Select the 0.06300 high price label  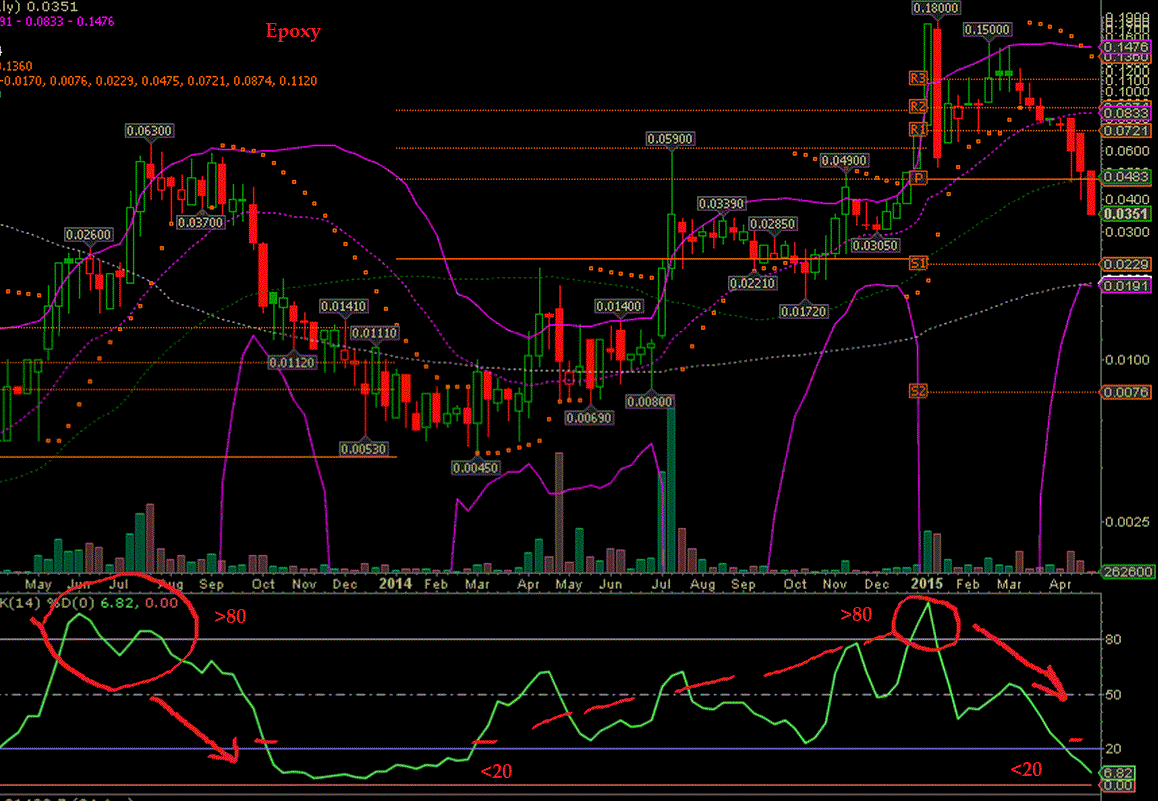point(149,131)
